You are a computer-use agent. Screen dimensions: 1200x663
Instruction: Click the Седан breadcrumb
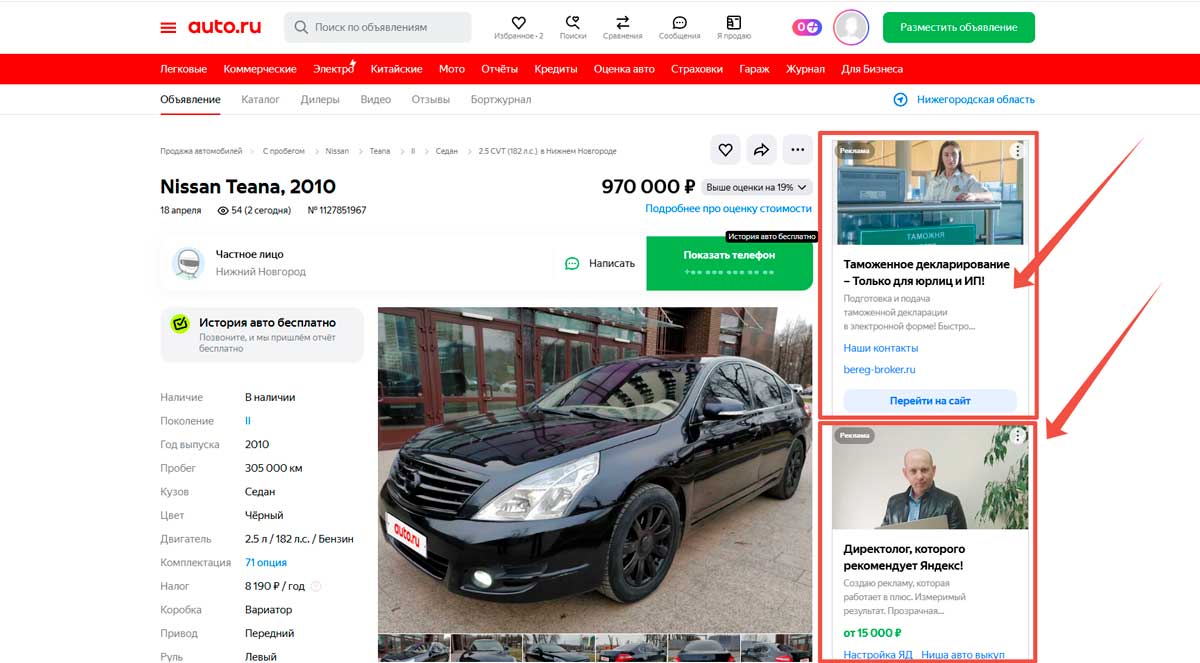[447, 151]
